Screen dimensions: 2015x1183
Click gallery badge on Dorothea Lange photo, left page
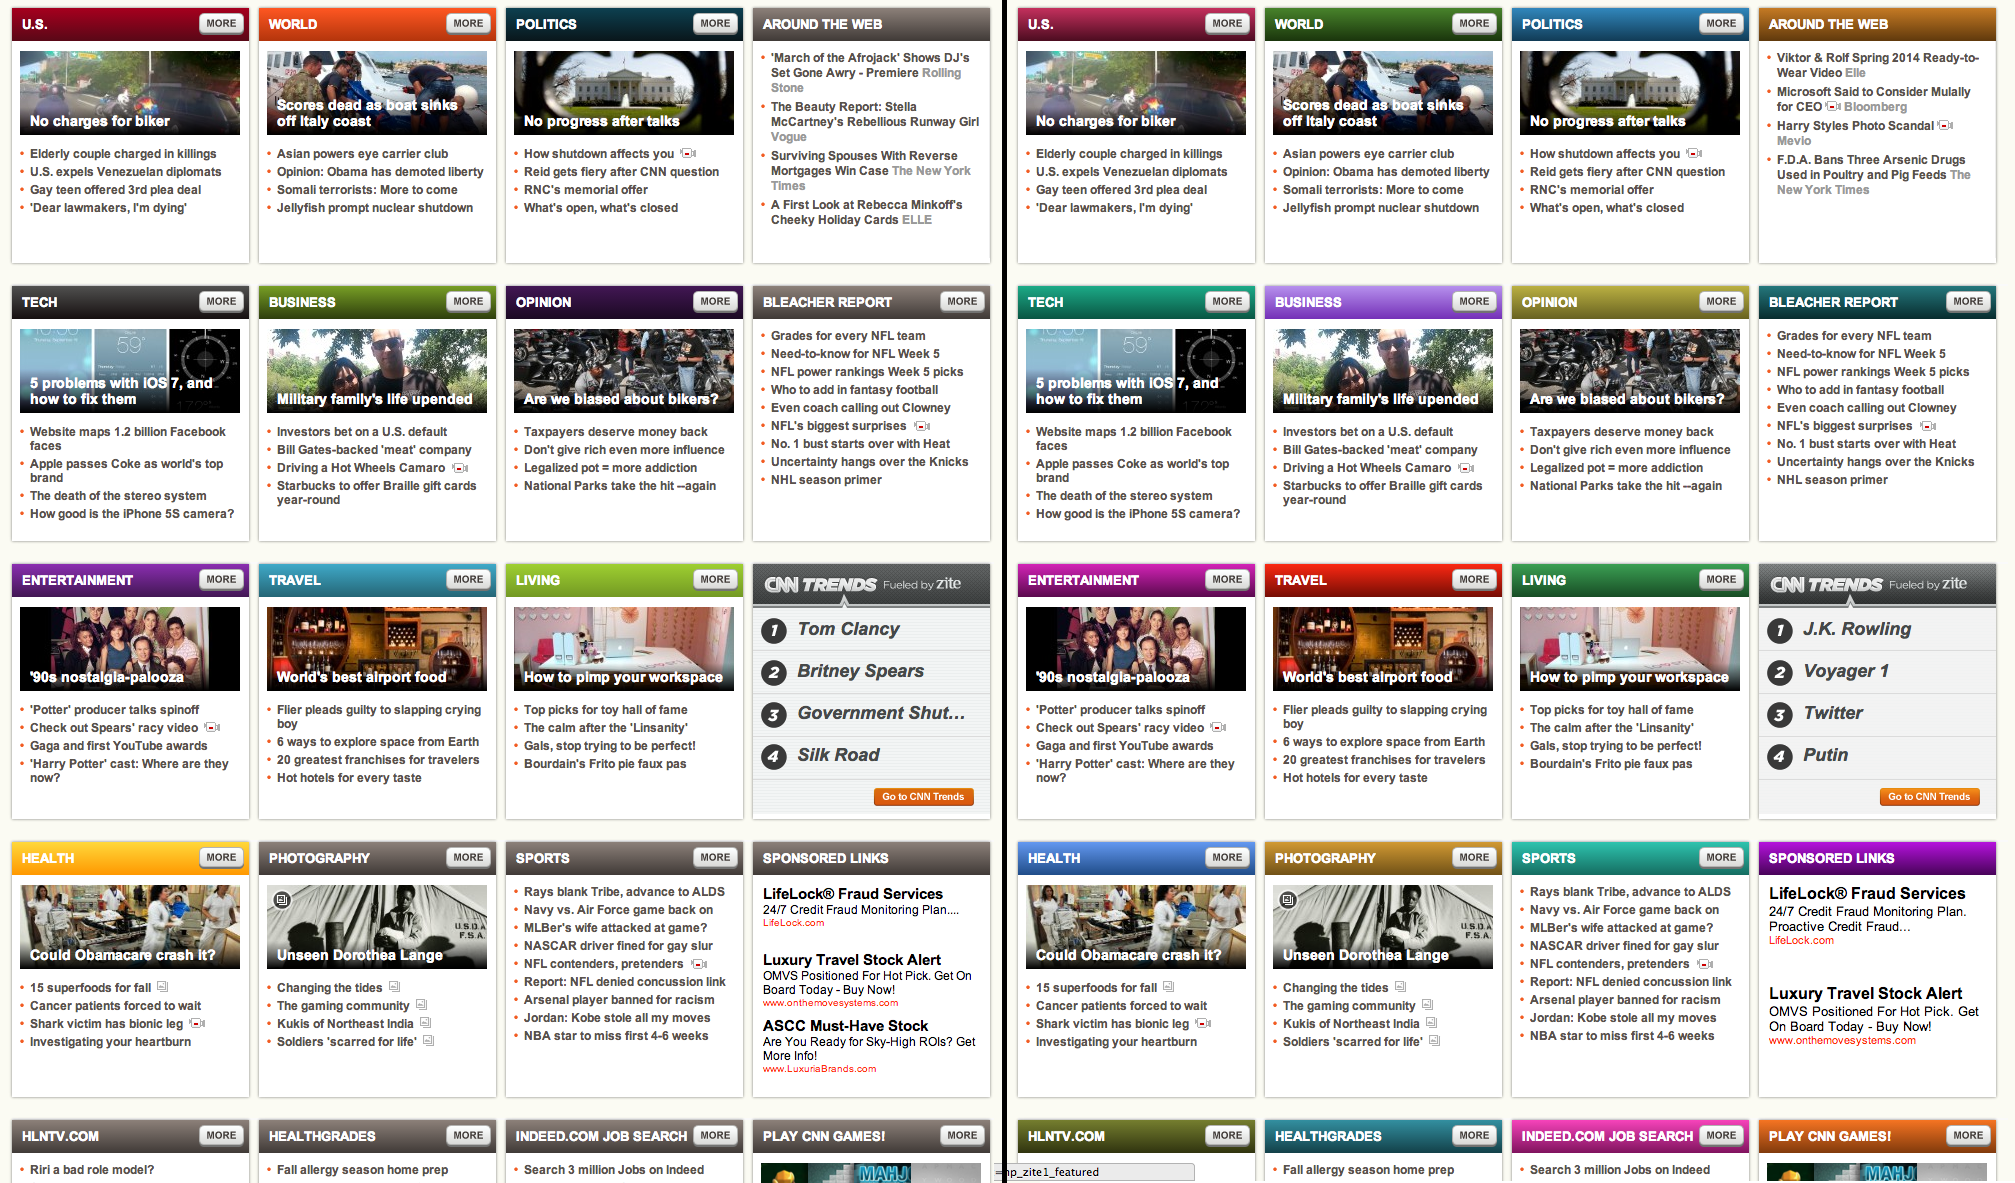tap(282, 900)
